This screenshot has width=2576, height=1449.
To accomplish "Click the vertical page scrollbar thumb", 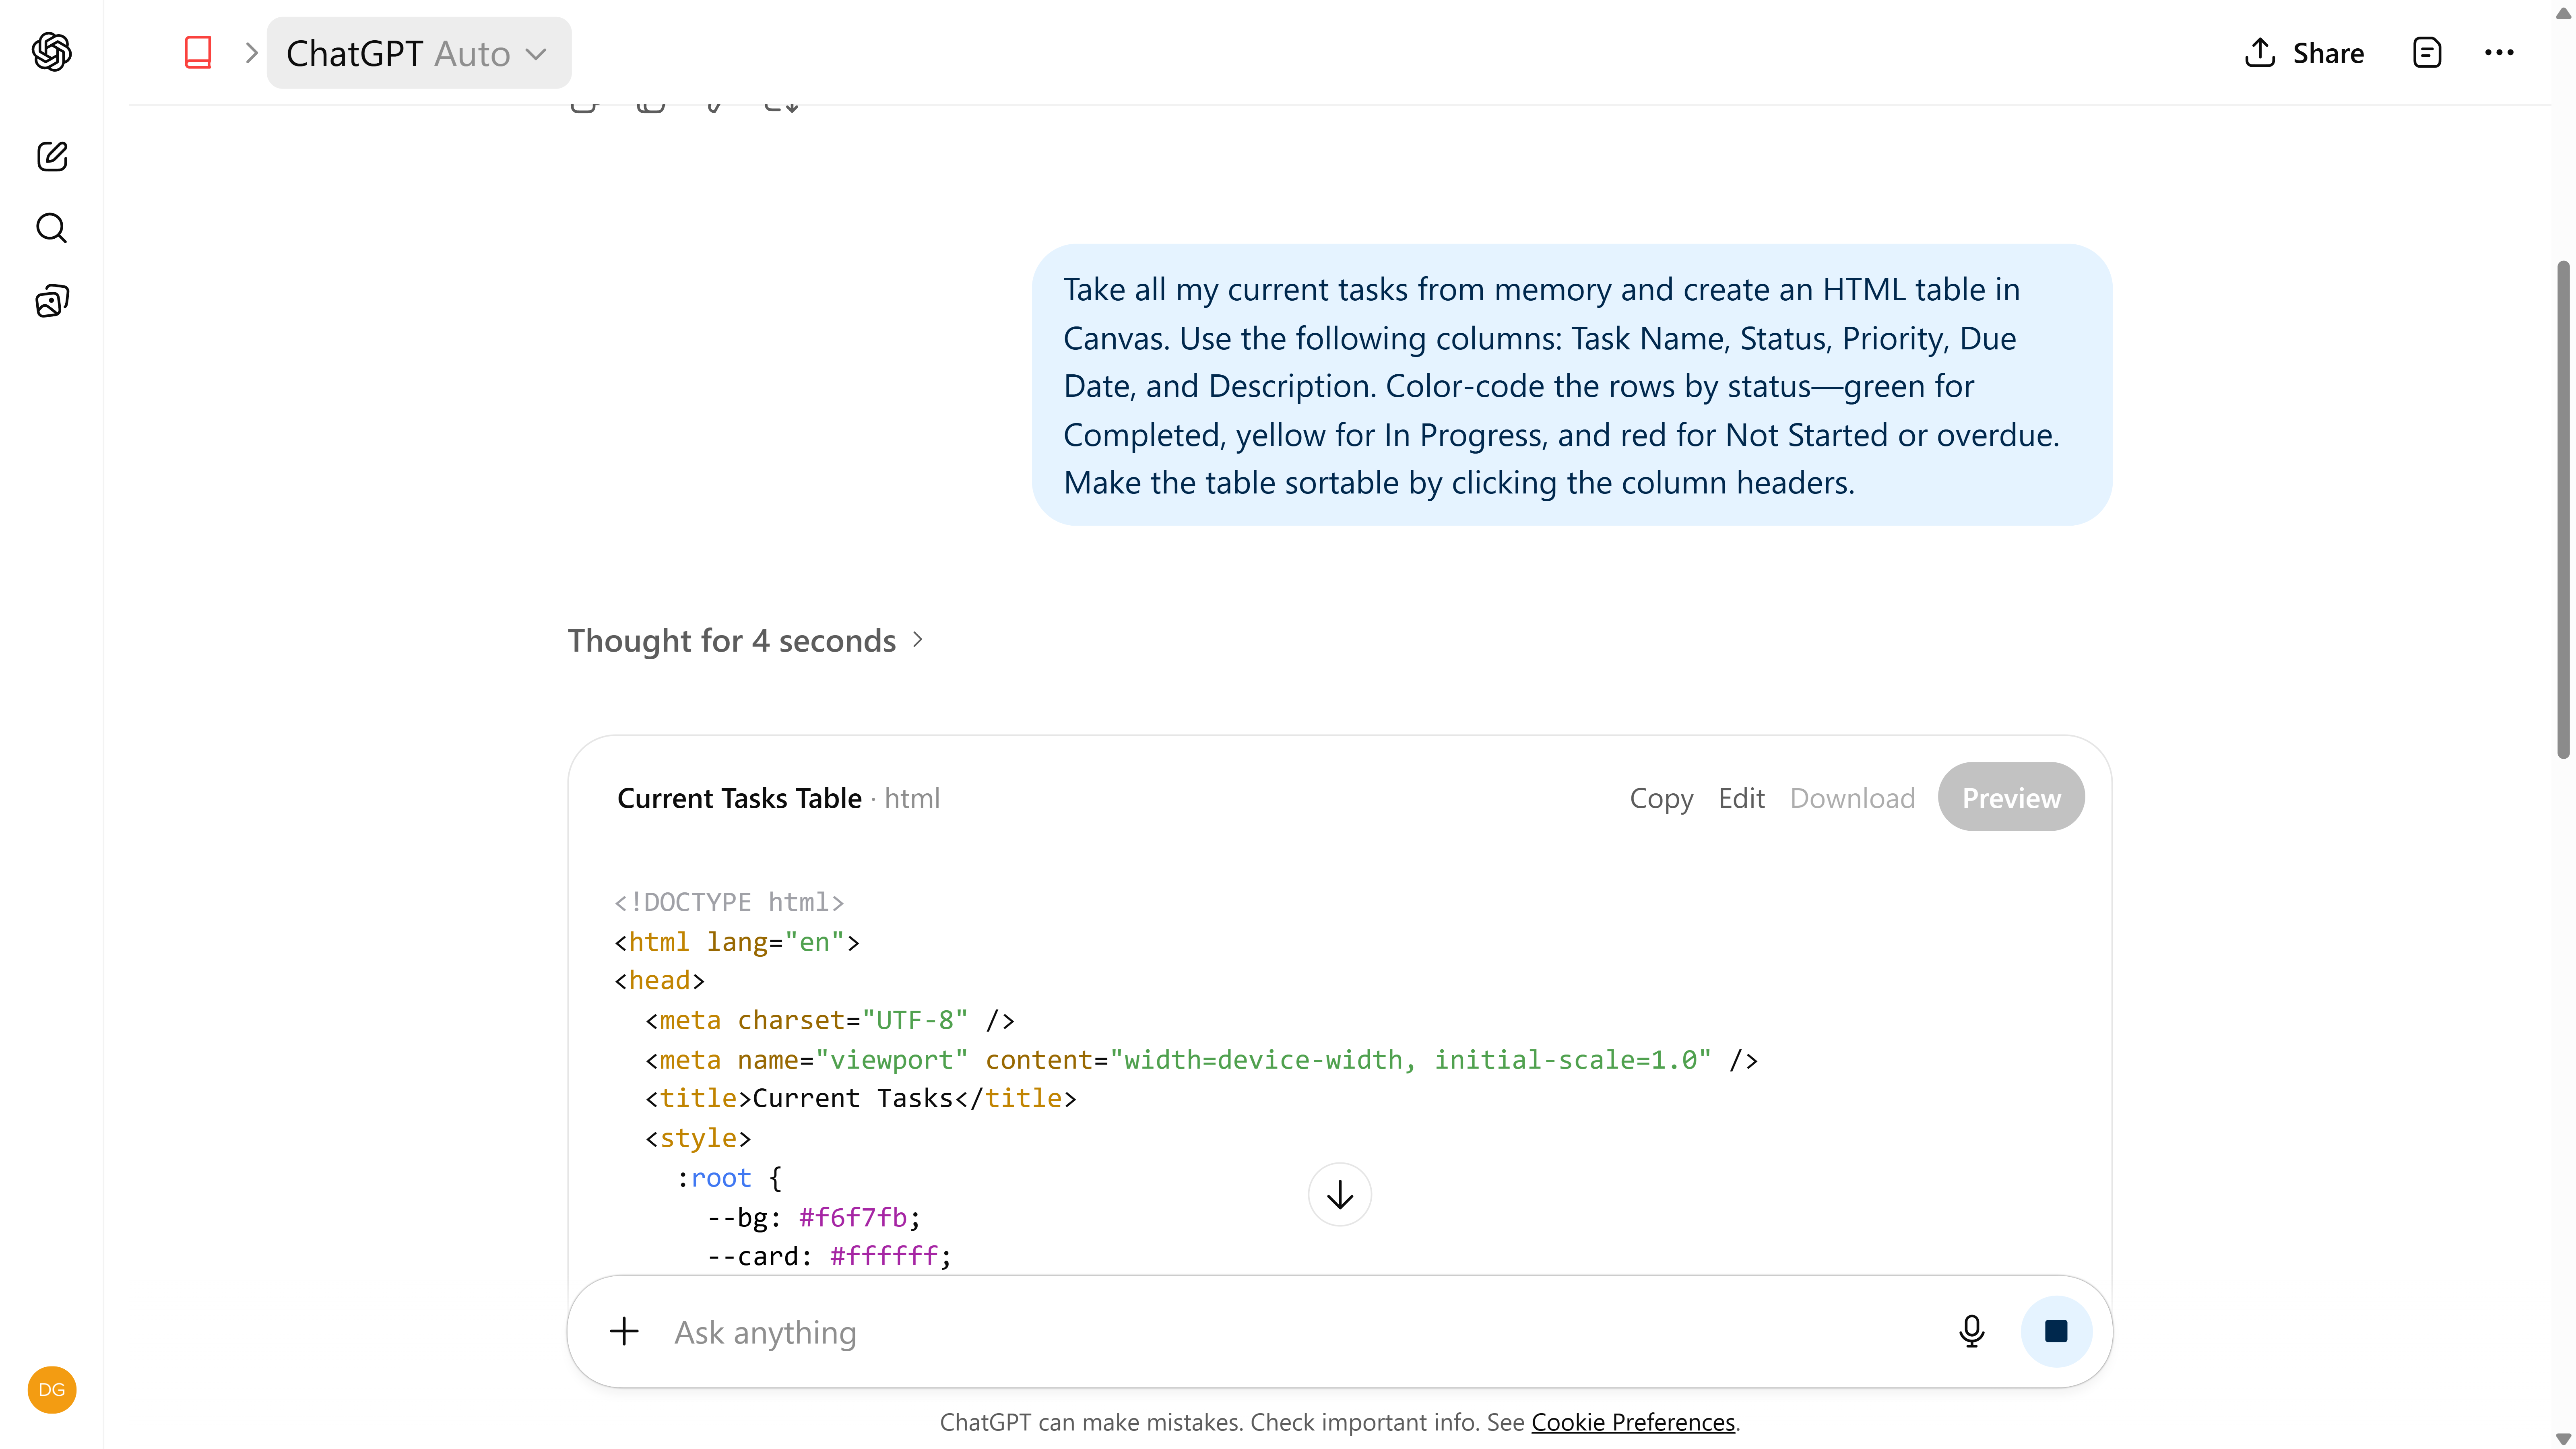I will tap(2563, 510).
